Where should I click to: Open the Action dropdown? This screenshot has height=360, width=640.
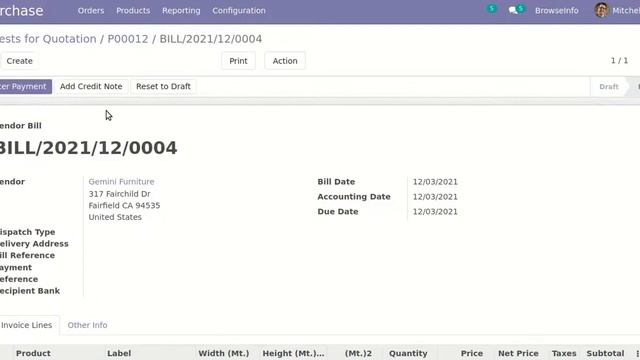pos(285,61)
